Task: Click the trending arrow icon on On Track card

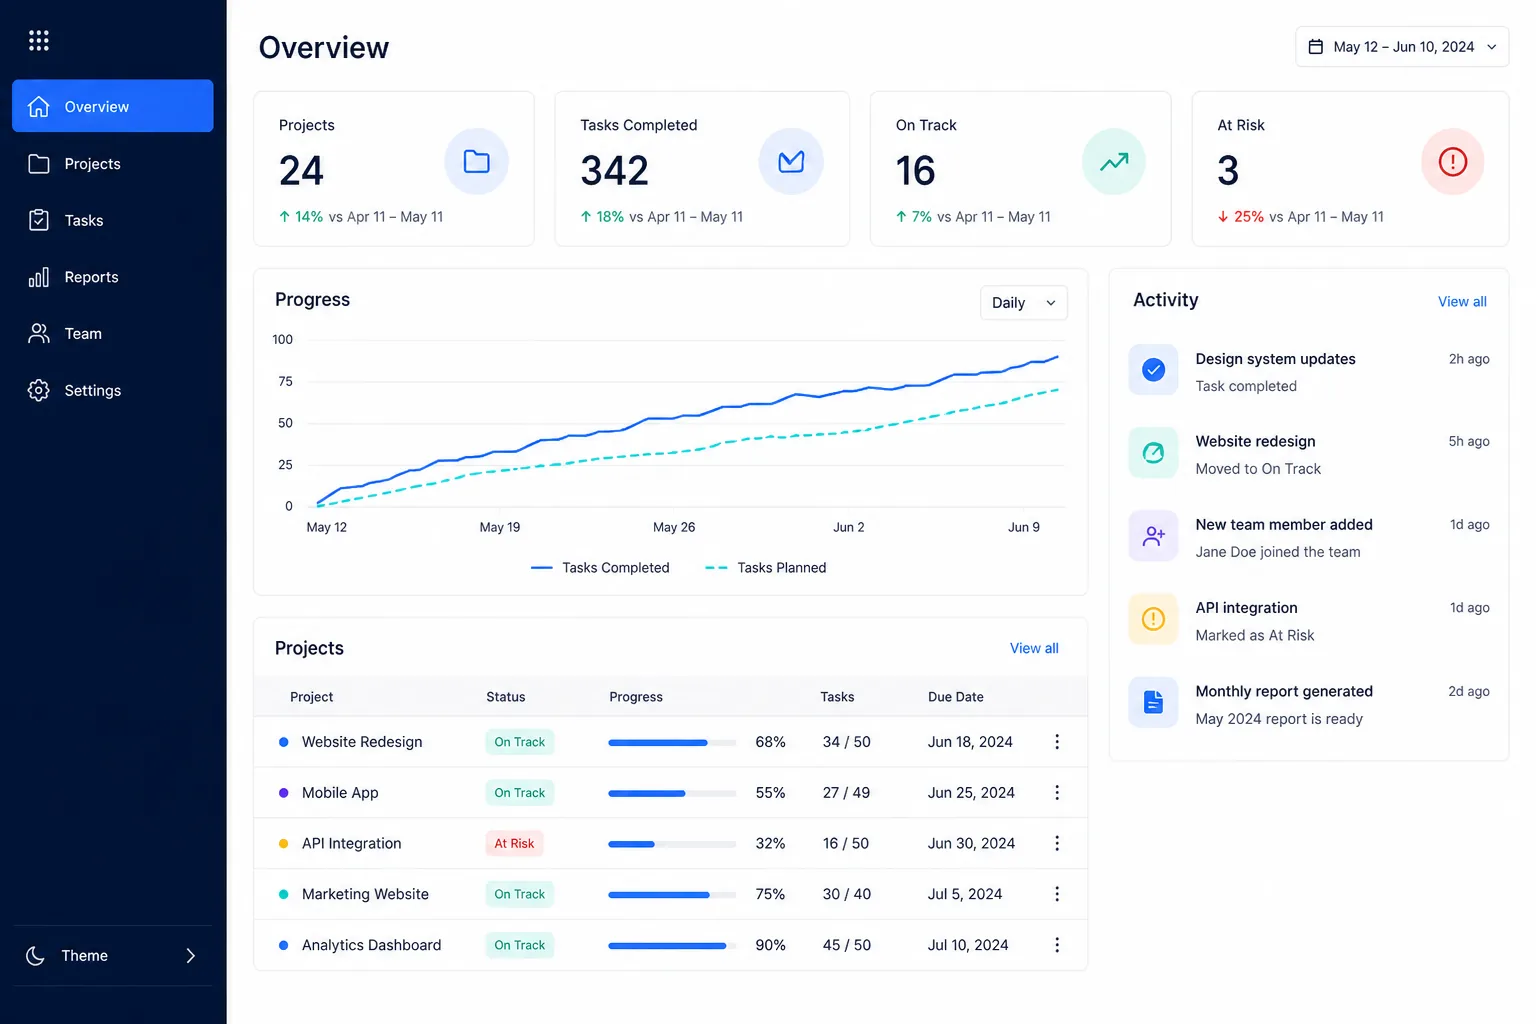Action: [x=1114, y=161]
